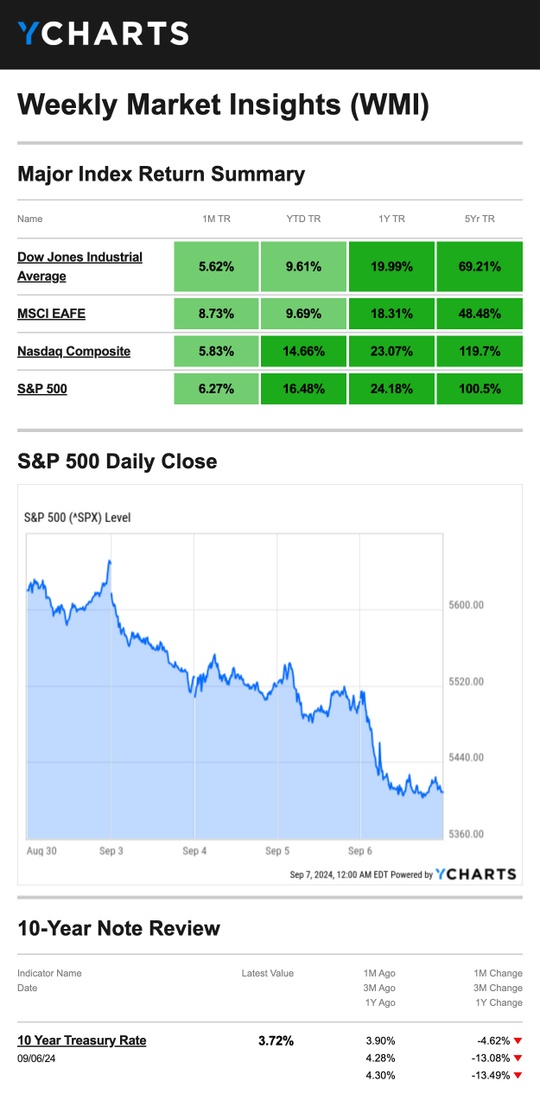Click the Nasdaq 119.7% dark green cell

(x=479, y=352)
